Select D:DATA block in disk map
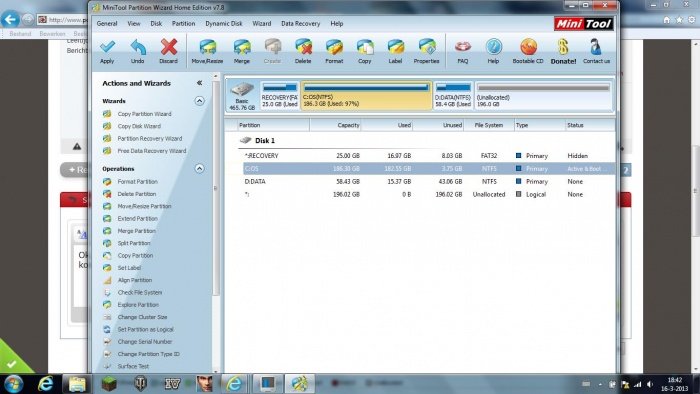Screen dimensions: 700x394 [x=453, y=95]
